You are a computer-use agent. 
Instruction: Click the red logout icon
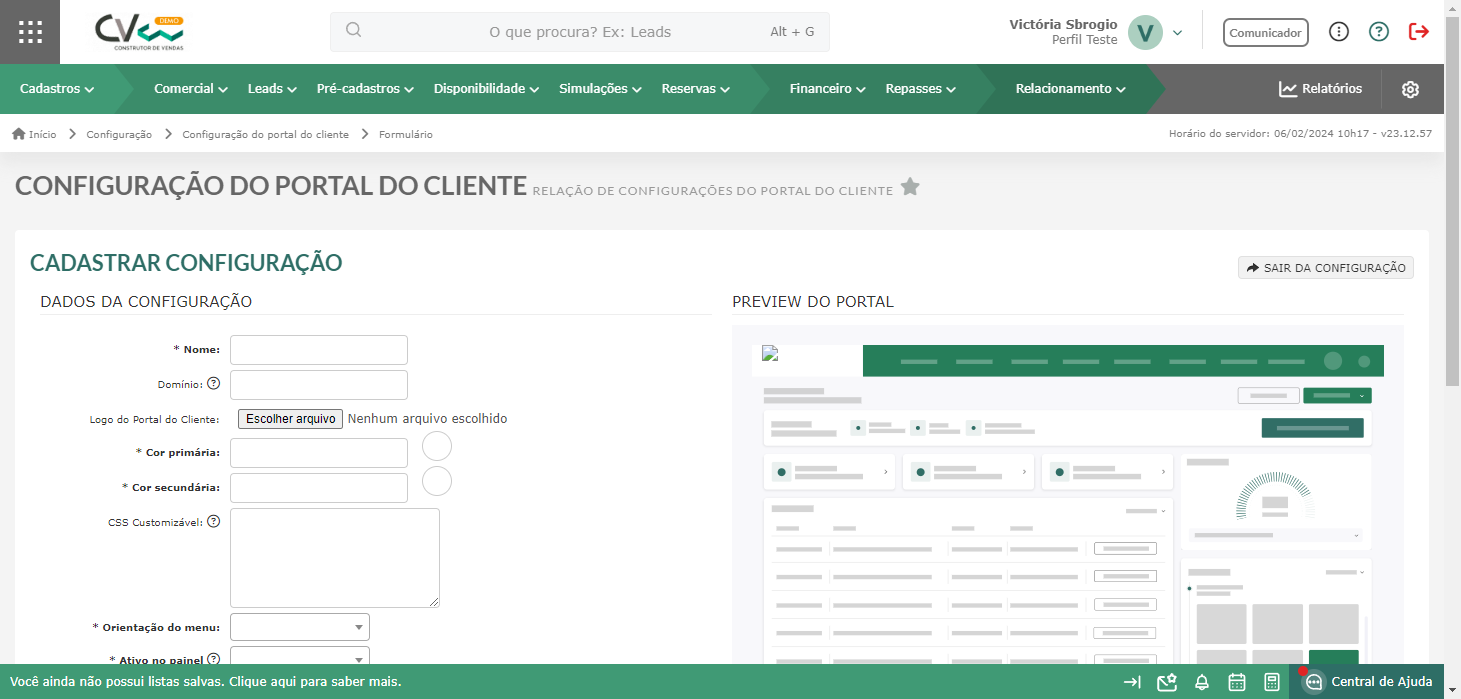point(1419,32)
